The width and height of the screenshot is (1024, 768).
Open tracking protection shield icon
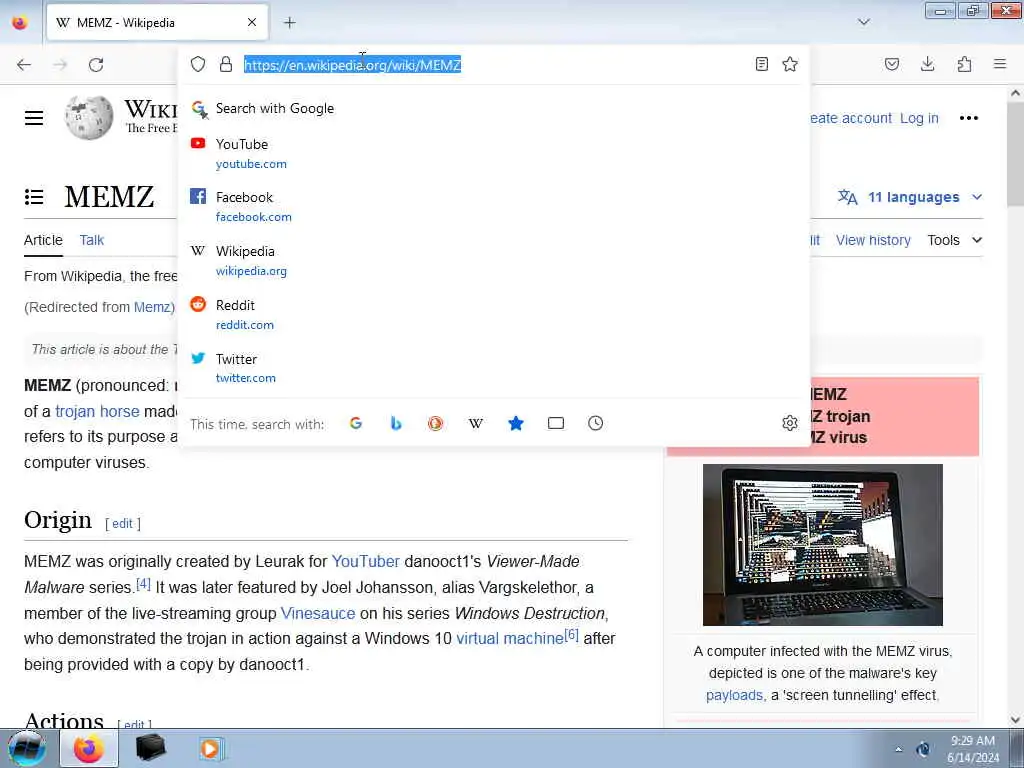click(x=198, y=64)
